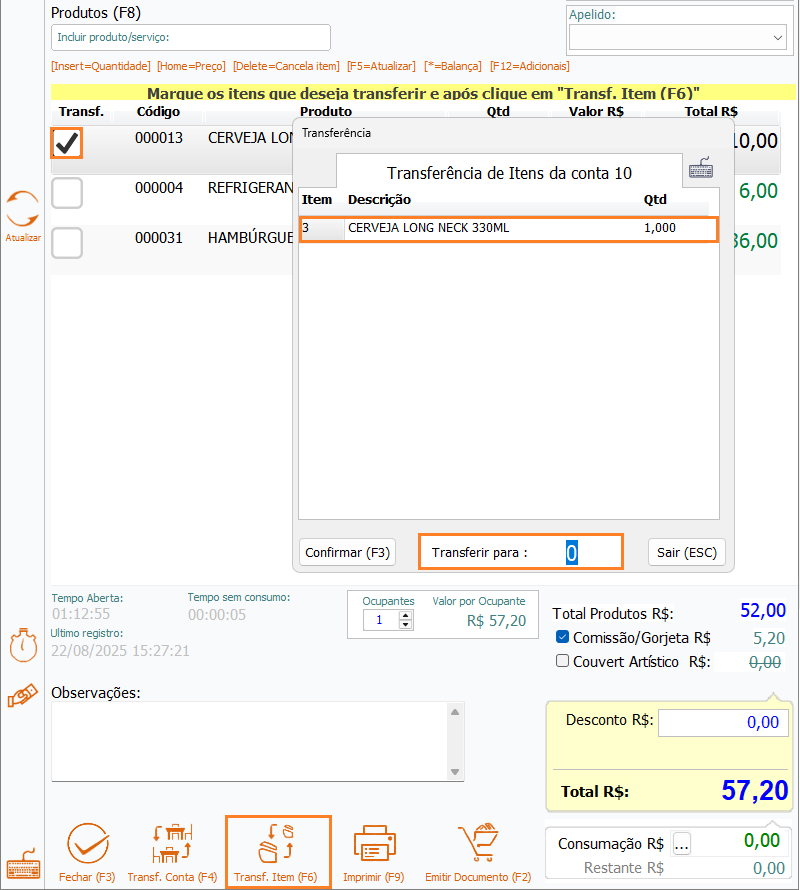Click Fechar (F3) checkmark icon
Image resolution: width=800 pixels, height=890 pixels.
coord(88,845)
